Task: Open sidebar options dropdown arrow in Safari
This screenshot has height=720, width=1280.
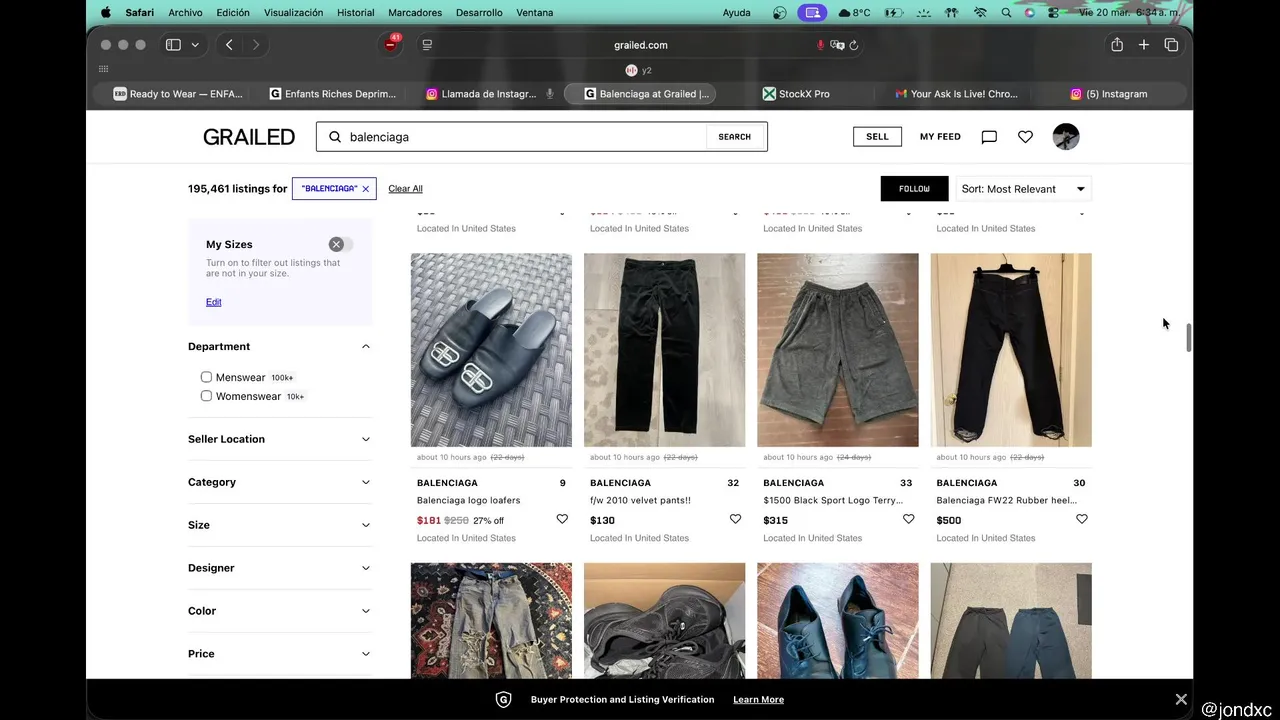Action: 195,45
